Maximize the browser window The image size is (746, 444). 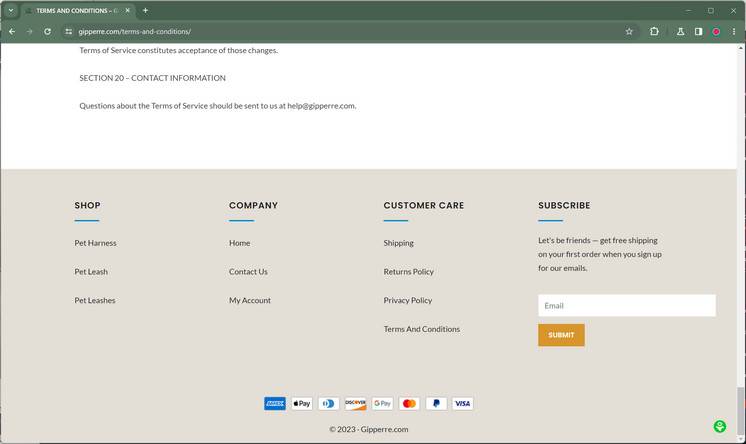(711, 10)
